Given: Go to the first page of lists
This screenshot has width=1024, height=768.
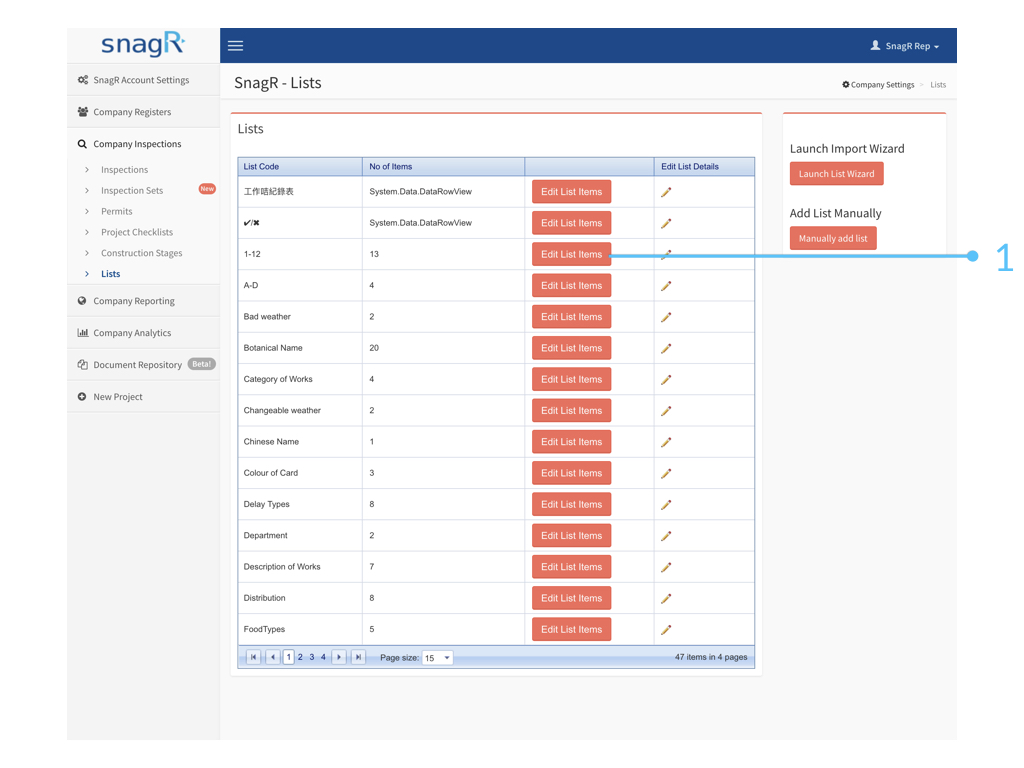Looking at the screenshot, I should pyautogui.click(x=253, y=658).
